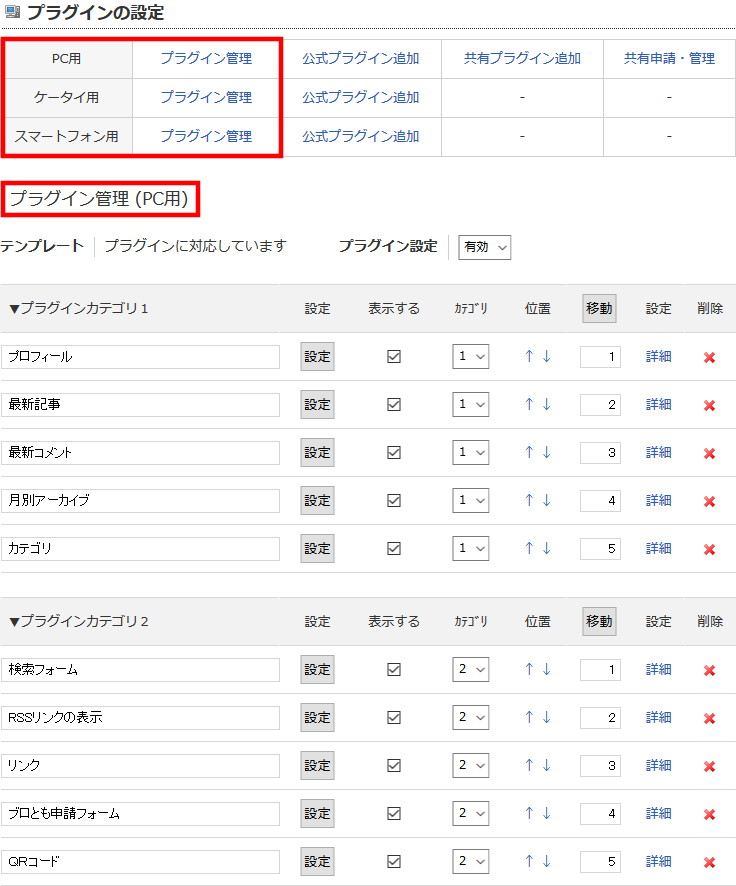Click position number field for 最新コメント
736x886 pixels.
click(x=600, y=453)
